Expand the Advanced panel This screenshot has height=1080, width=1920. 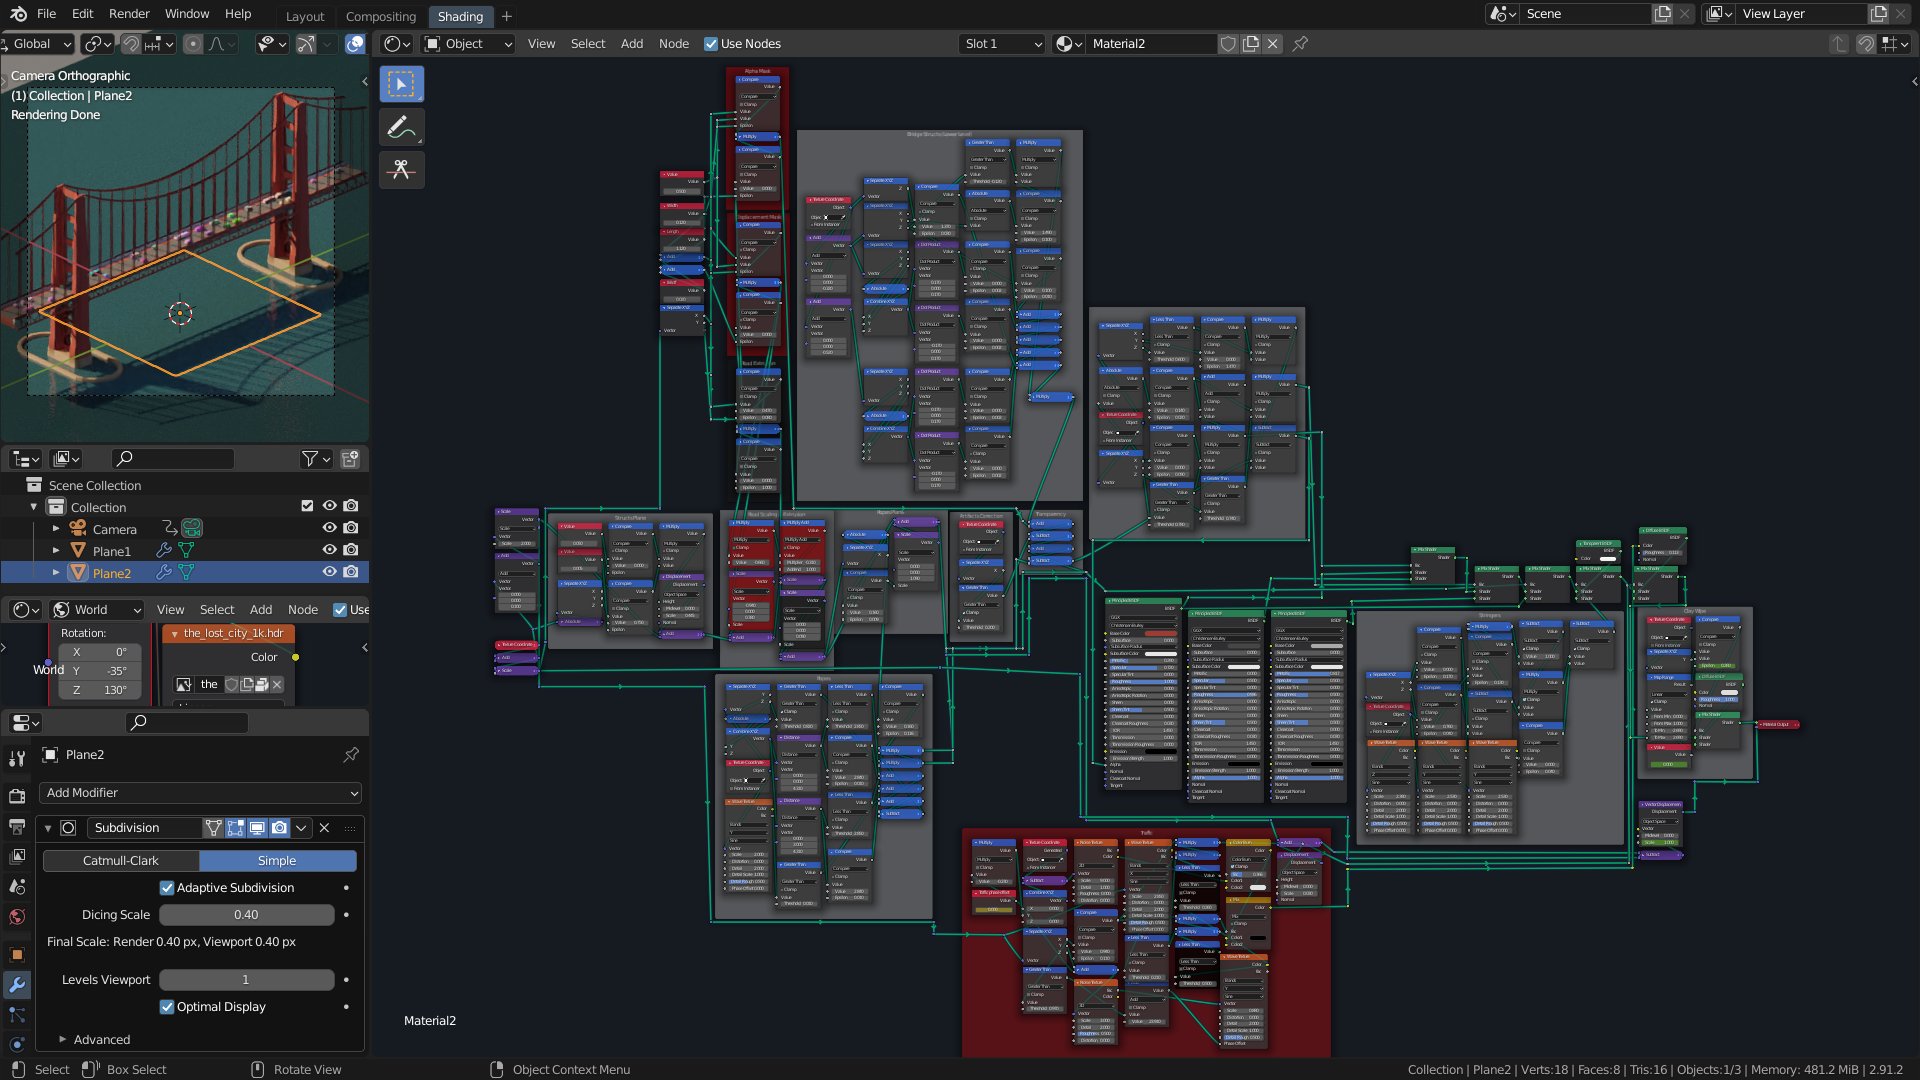[x=100, y=1040]
